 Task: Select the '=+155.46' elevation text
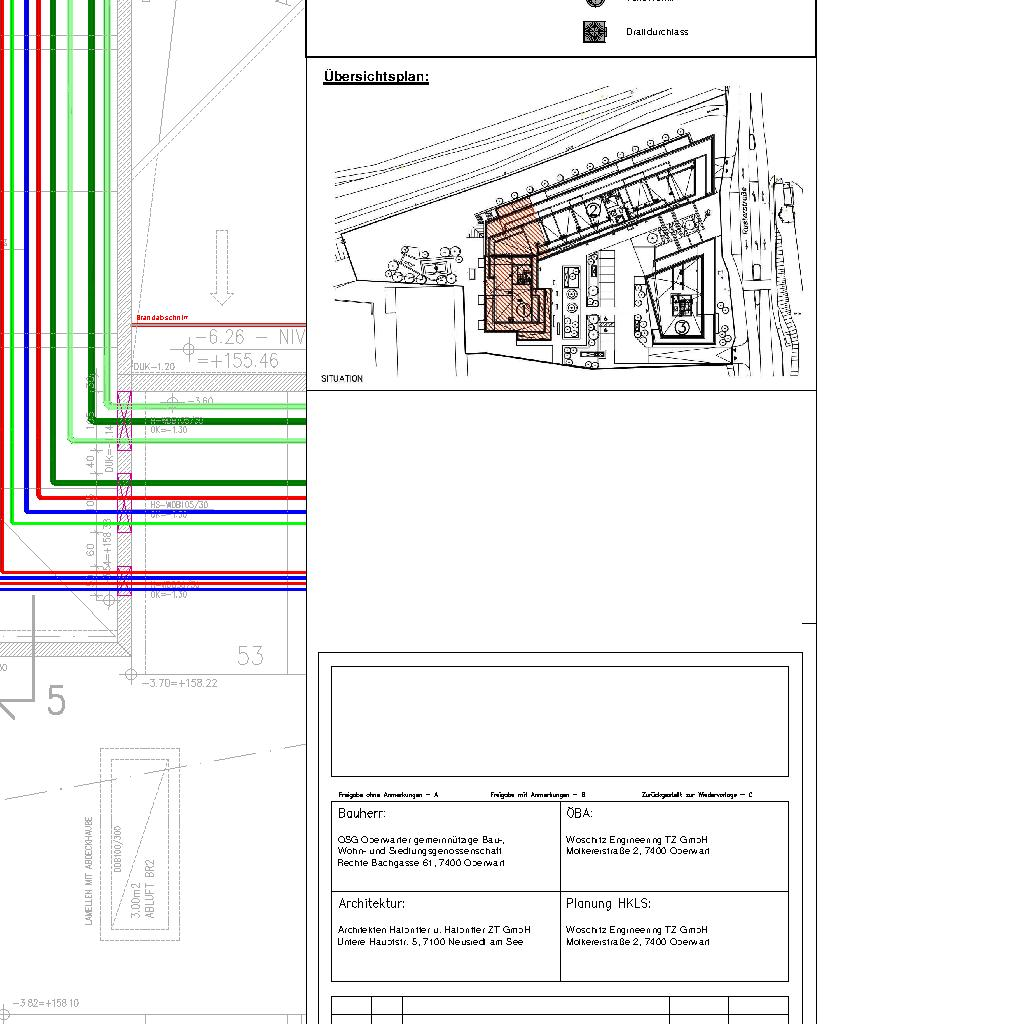[238, 360]
